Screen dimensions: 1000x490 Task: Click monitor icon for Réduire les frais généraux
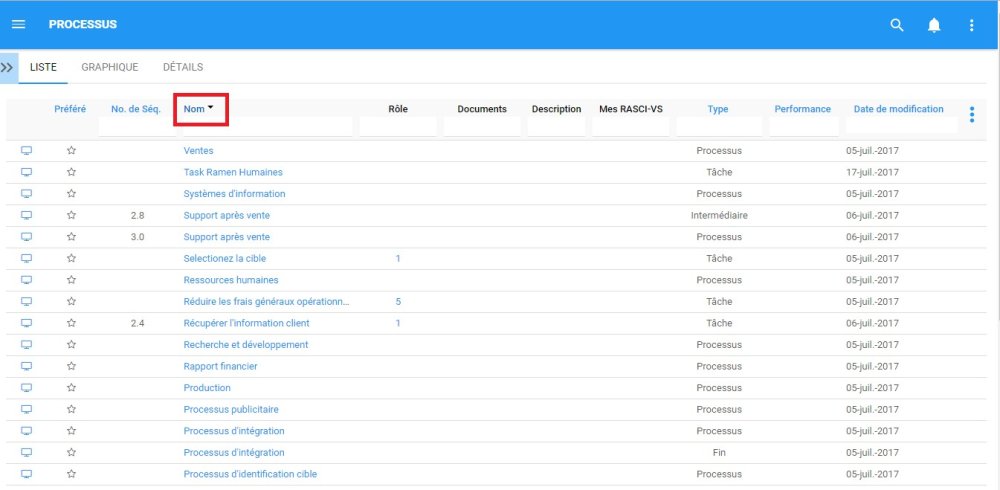pos(26,301)
